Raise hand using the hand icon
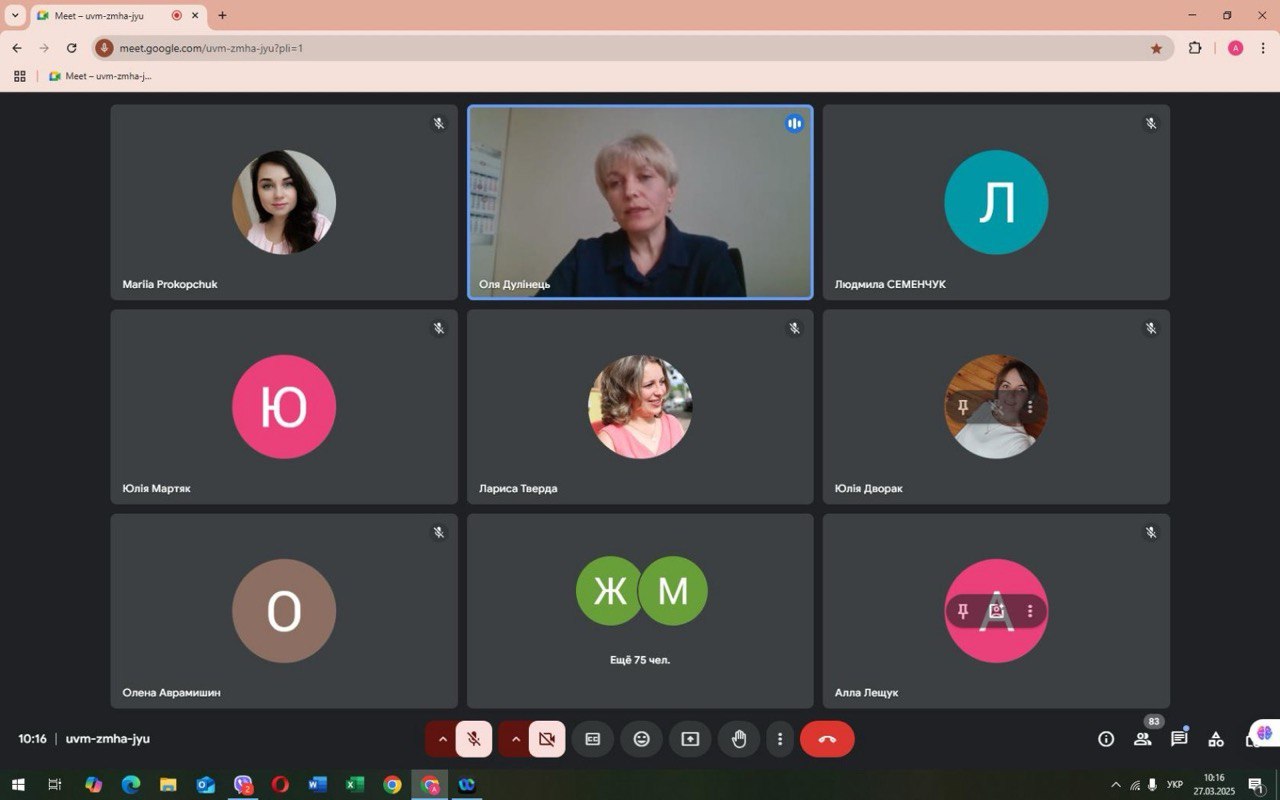1280x800 pixels. click(739, 739)
